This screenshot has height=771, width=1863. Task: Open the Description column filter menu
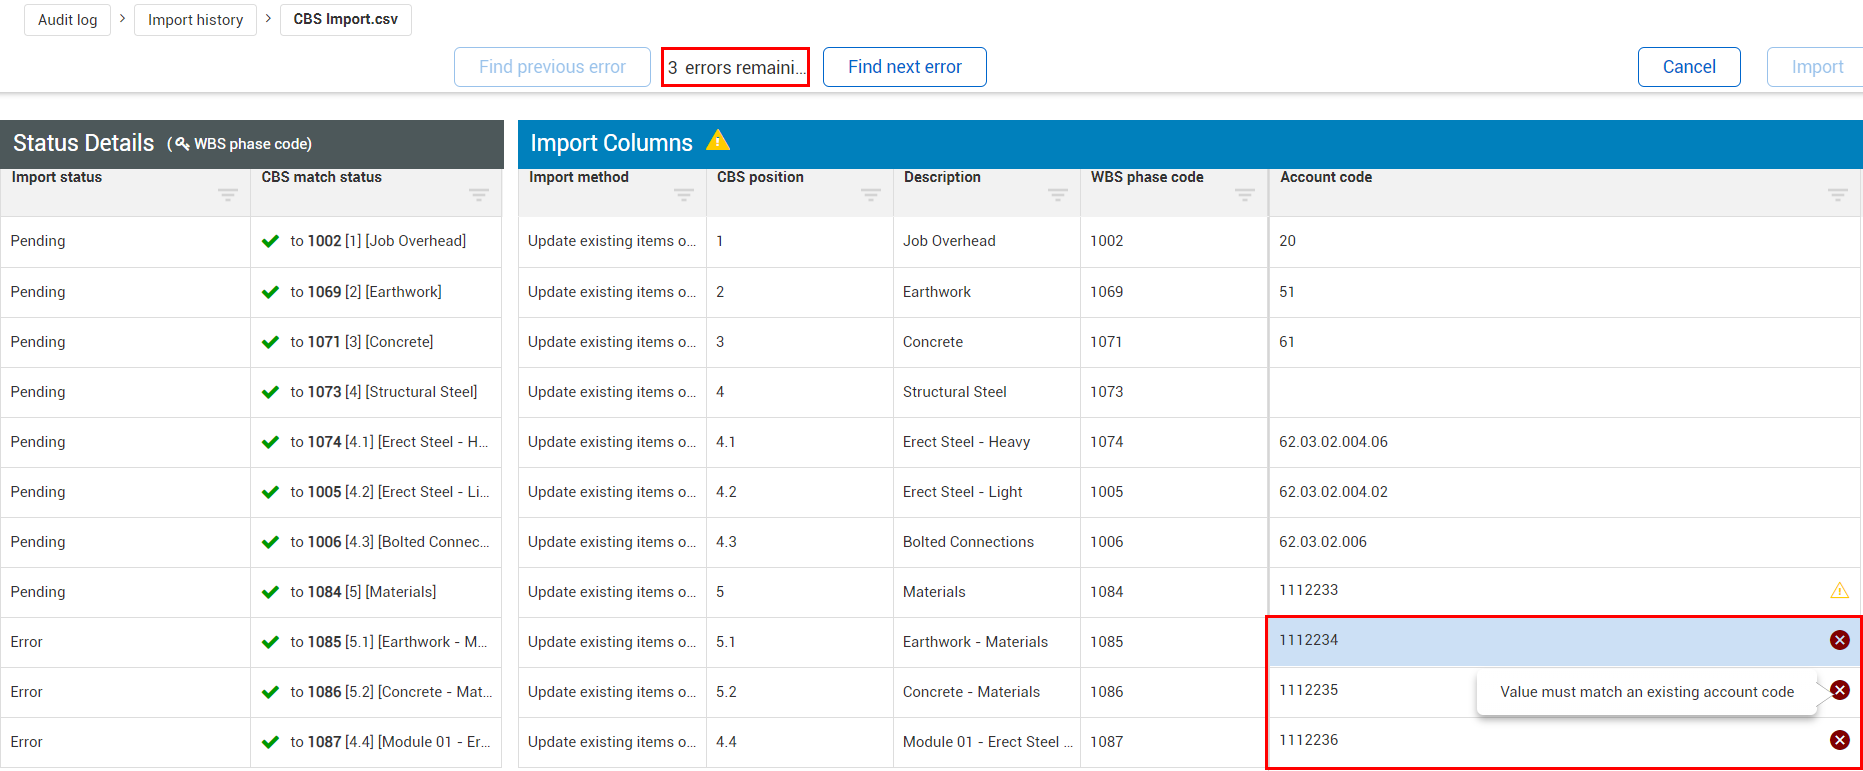click(1057, 195)
